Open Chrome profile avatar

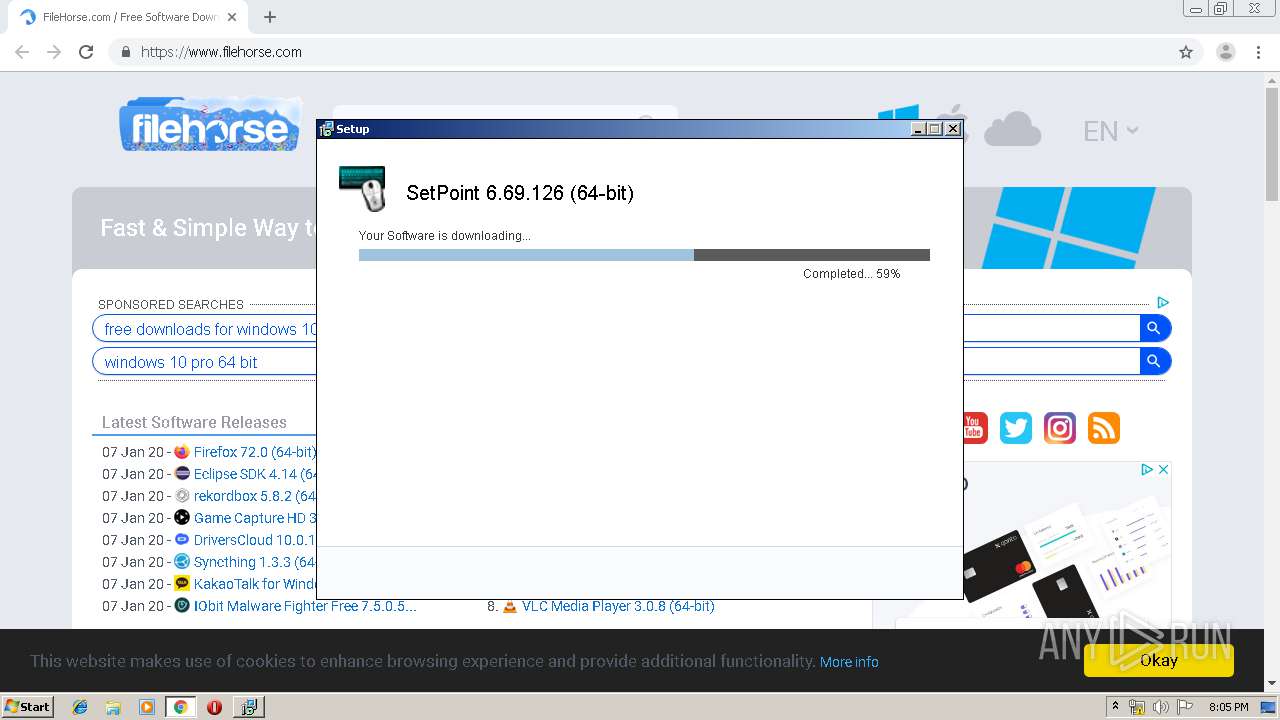coord(1226,52)
